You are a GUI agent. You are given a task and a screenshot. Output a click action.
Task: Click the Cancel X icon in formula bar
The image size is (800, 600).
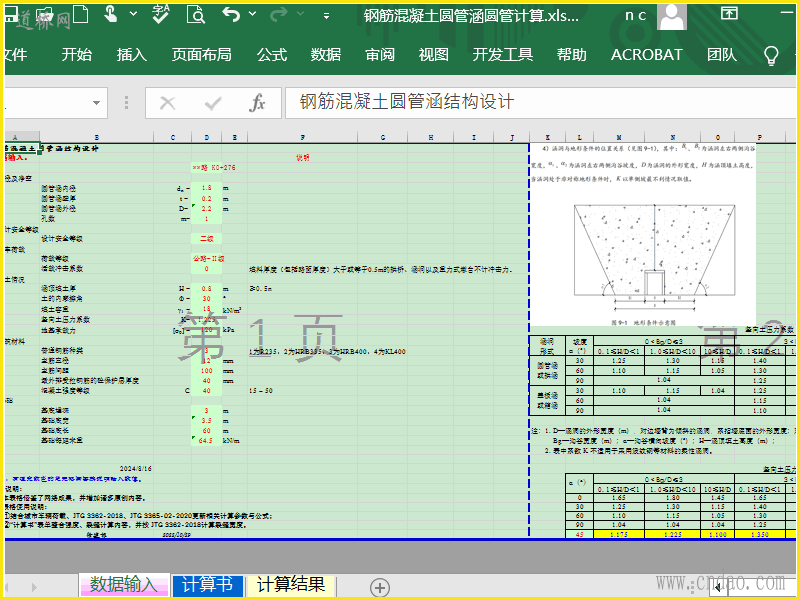(167, 103)
